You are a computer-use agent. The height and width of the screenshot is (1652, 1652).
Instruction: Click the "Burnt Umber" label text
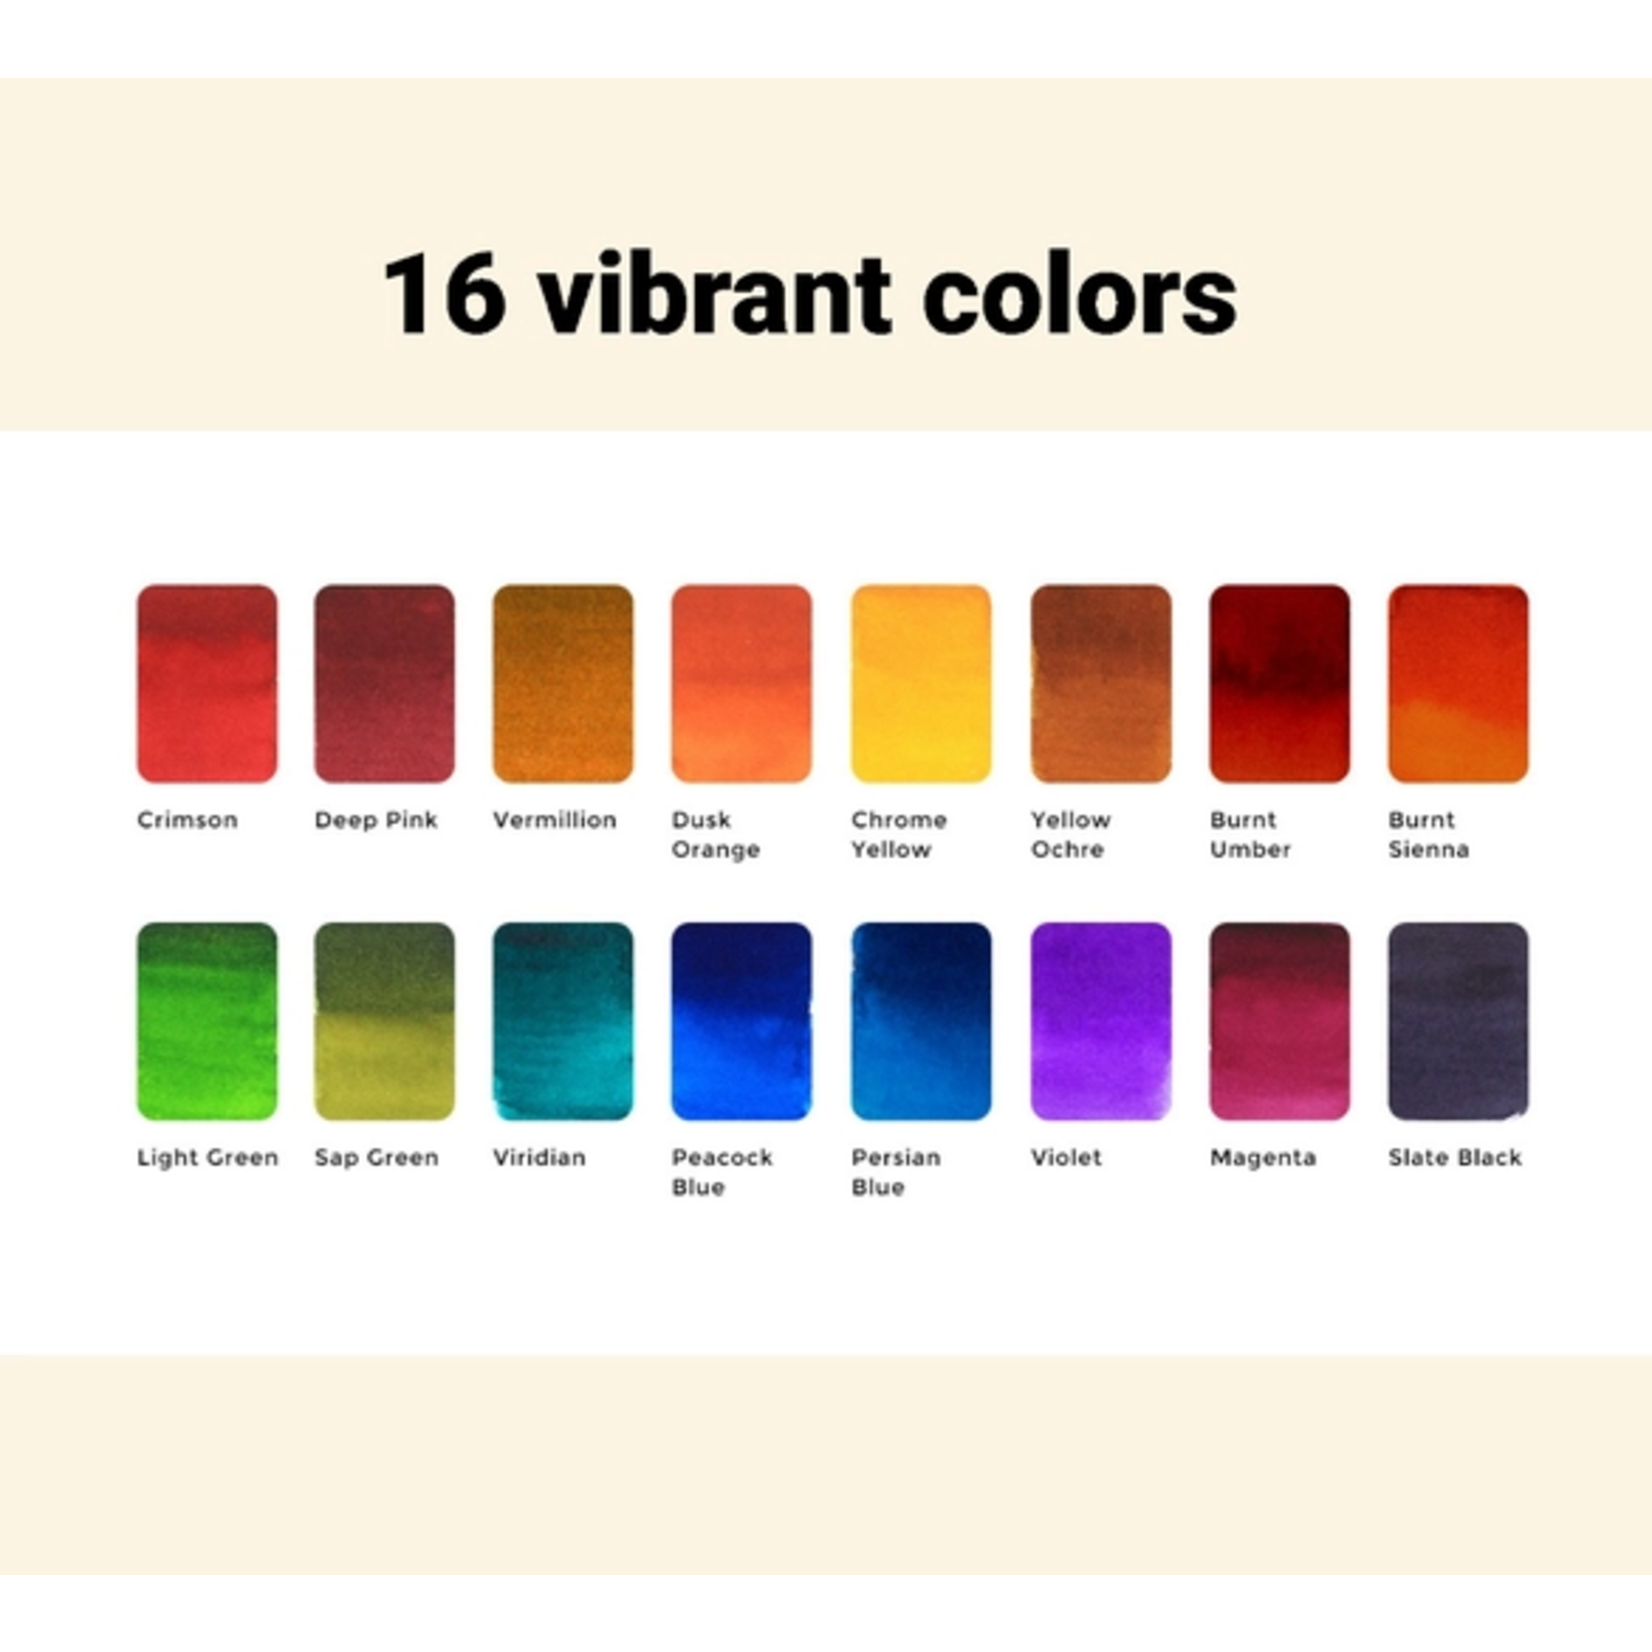[1250, 835]
